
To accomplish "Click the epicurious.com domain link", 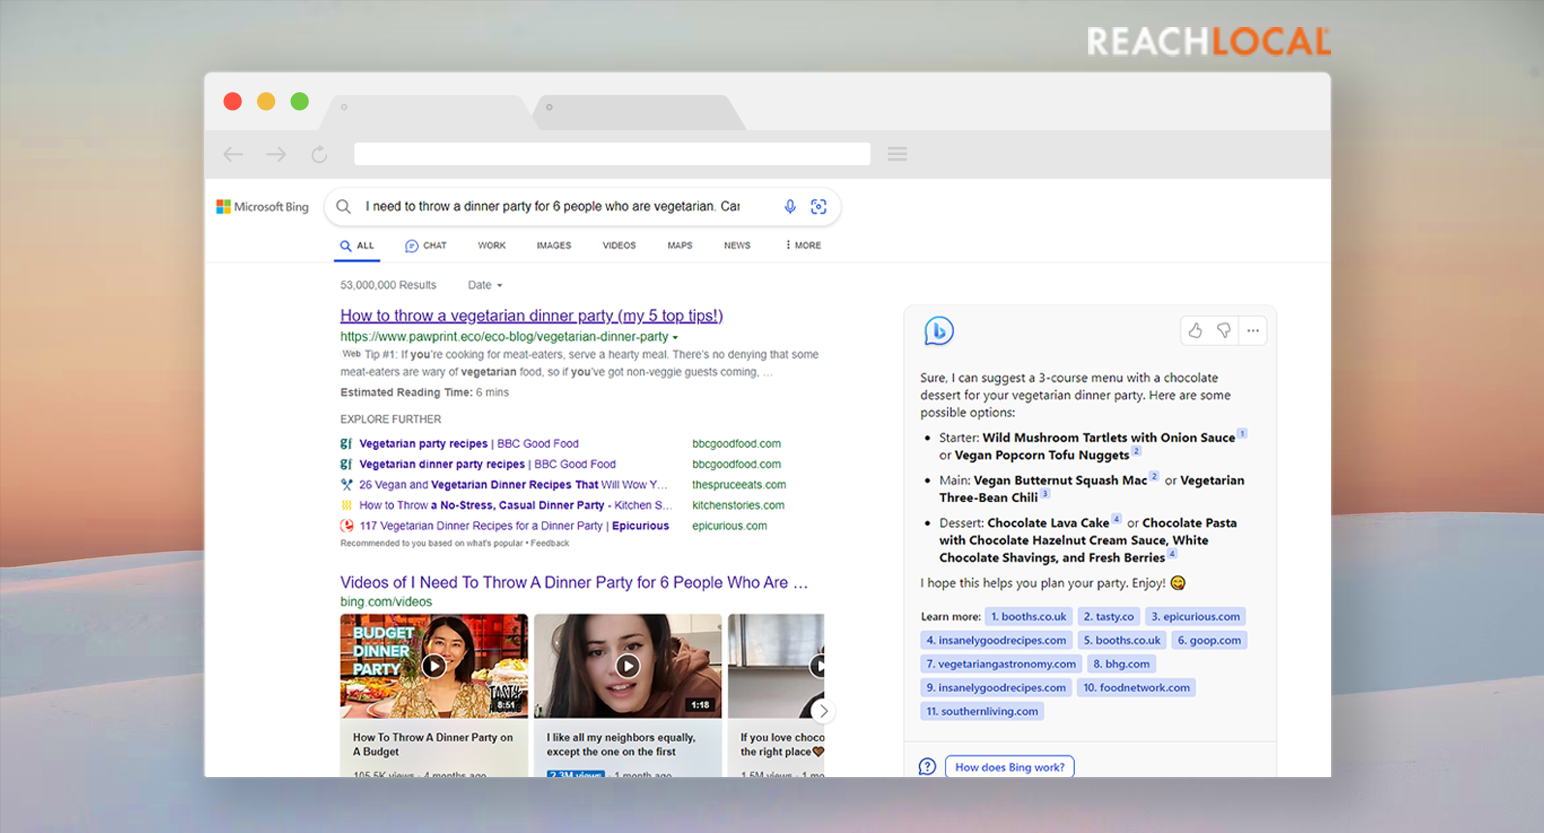I will 730,526.
